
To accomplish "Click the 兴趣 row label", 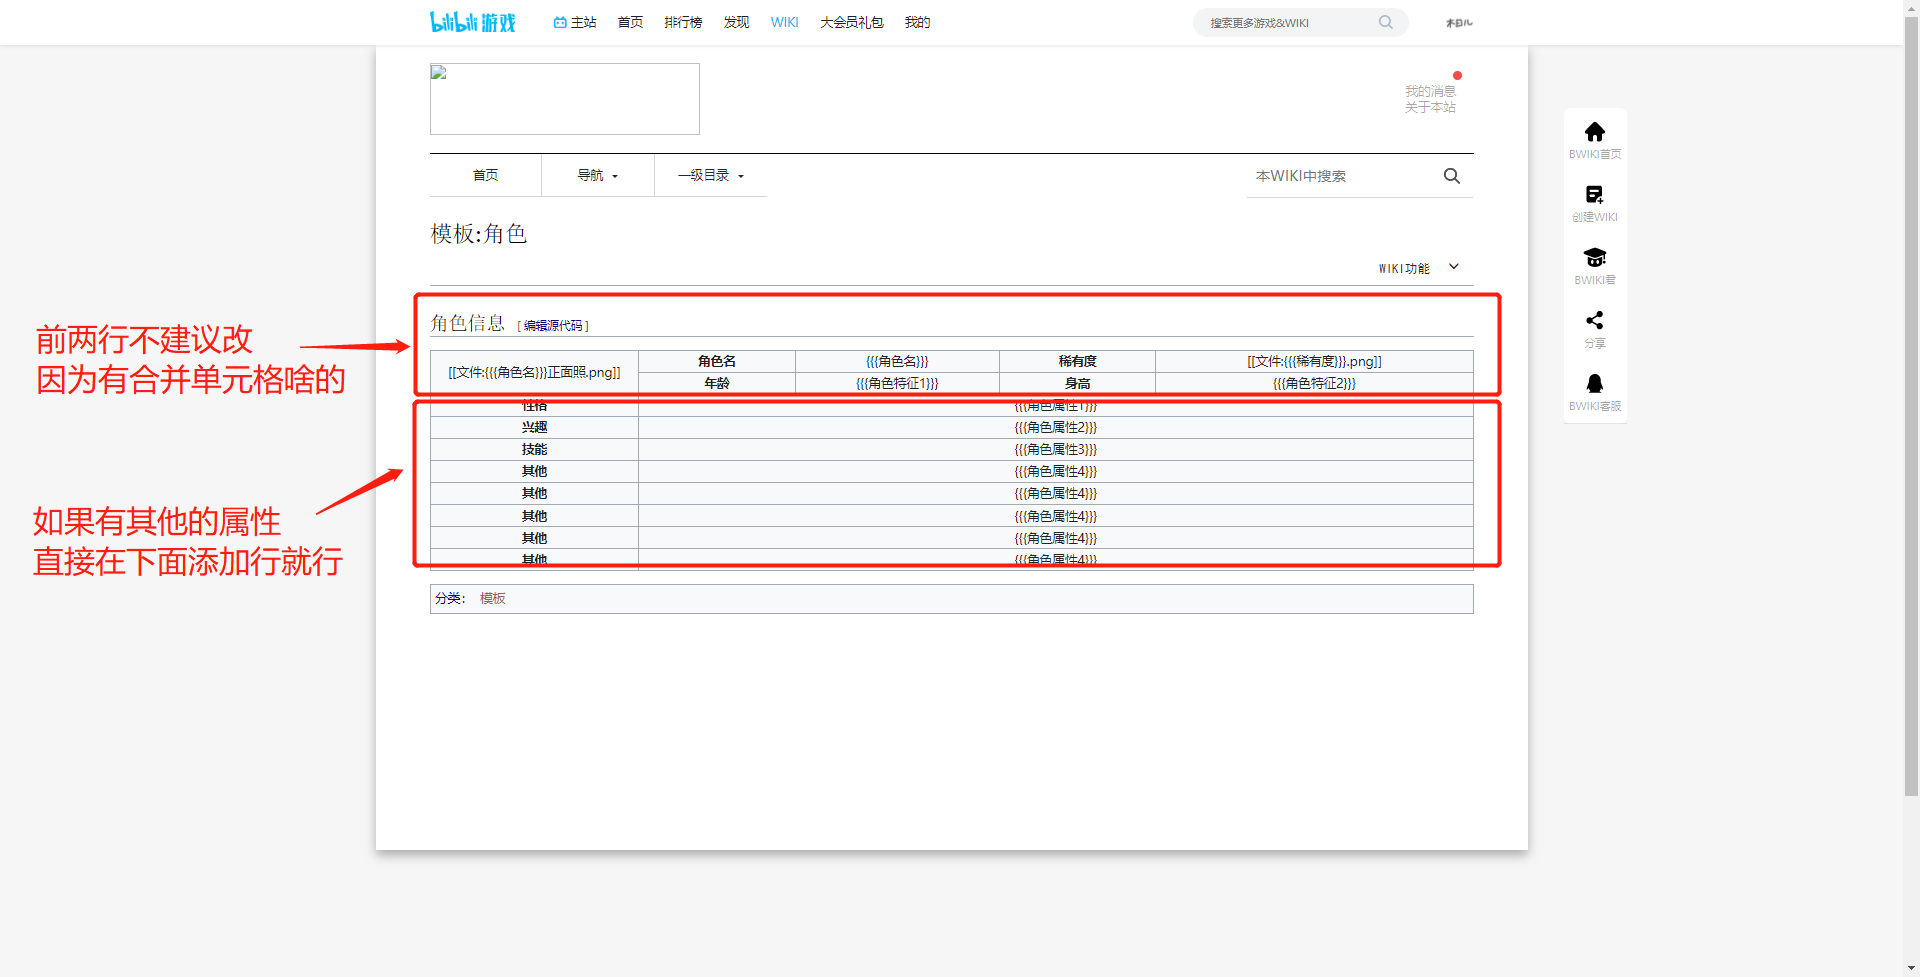I will (x=534, y=427).
